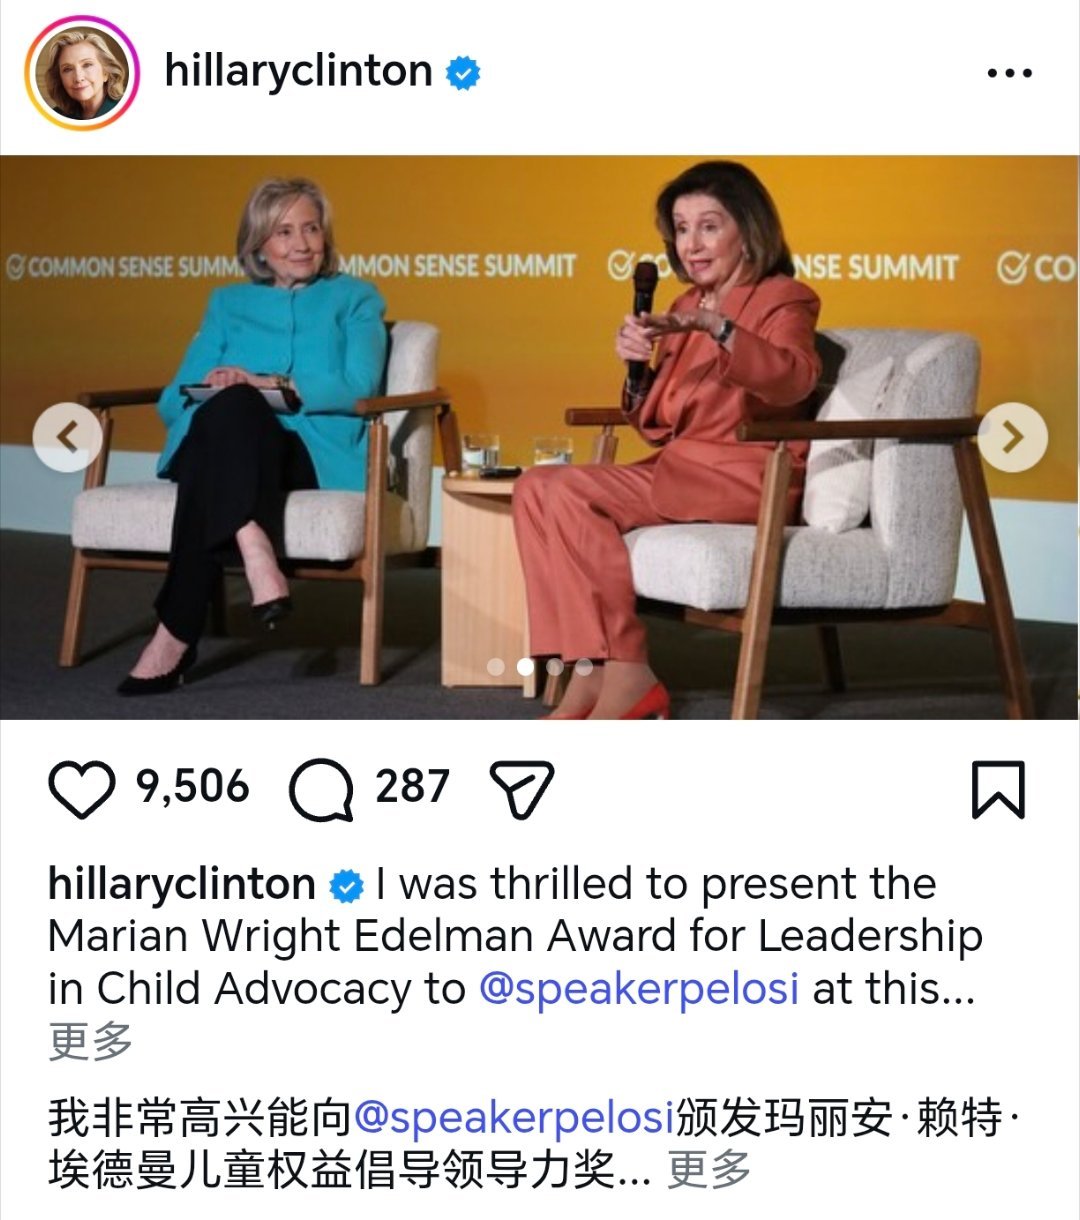
Task: Expand English caption with 更多
Action: (90, 1041)
